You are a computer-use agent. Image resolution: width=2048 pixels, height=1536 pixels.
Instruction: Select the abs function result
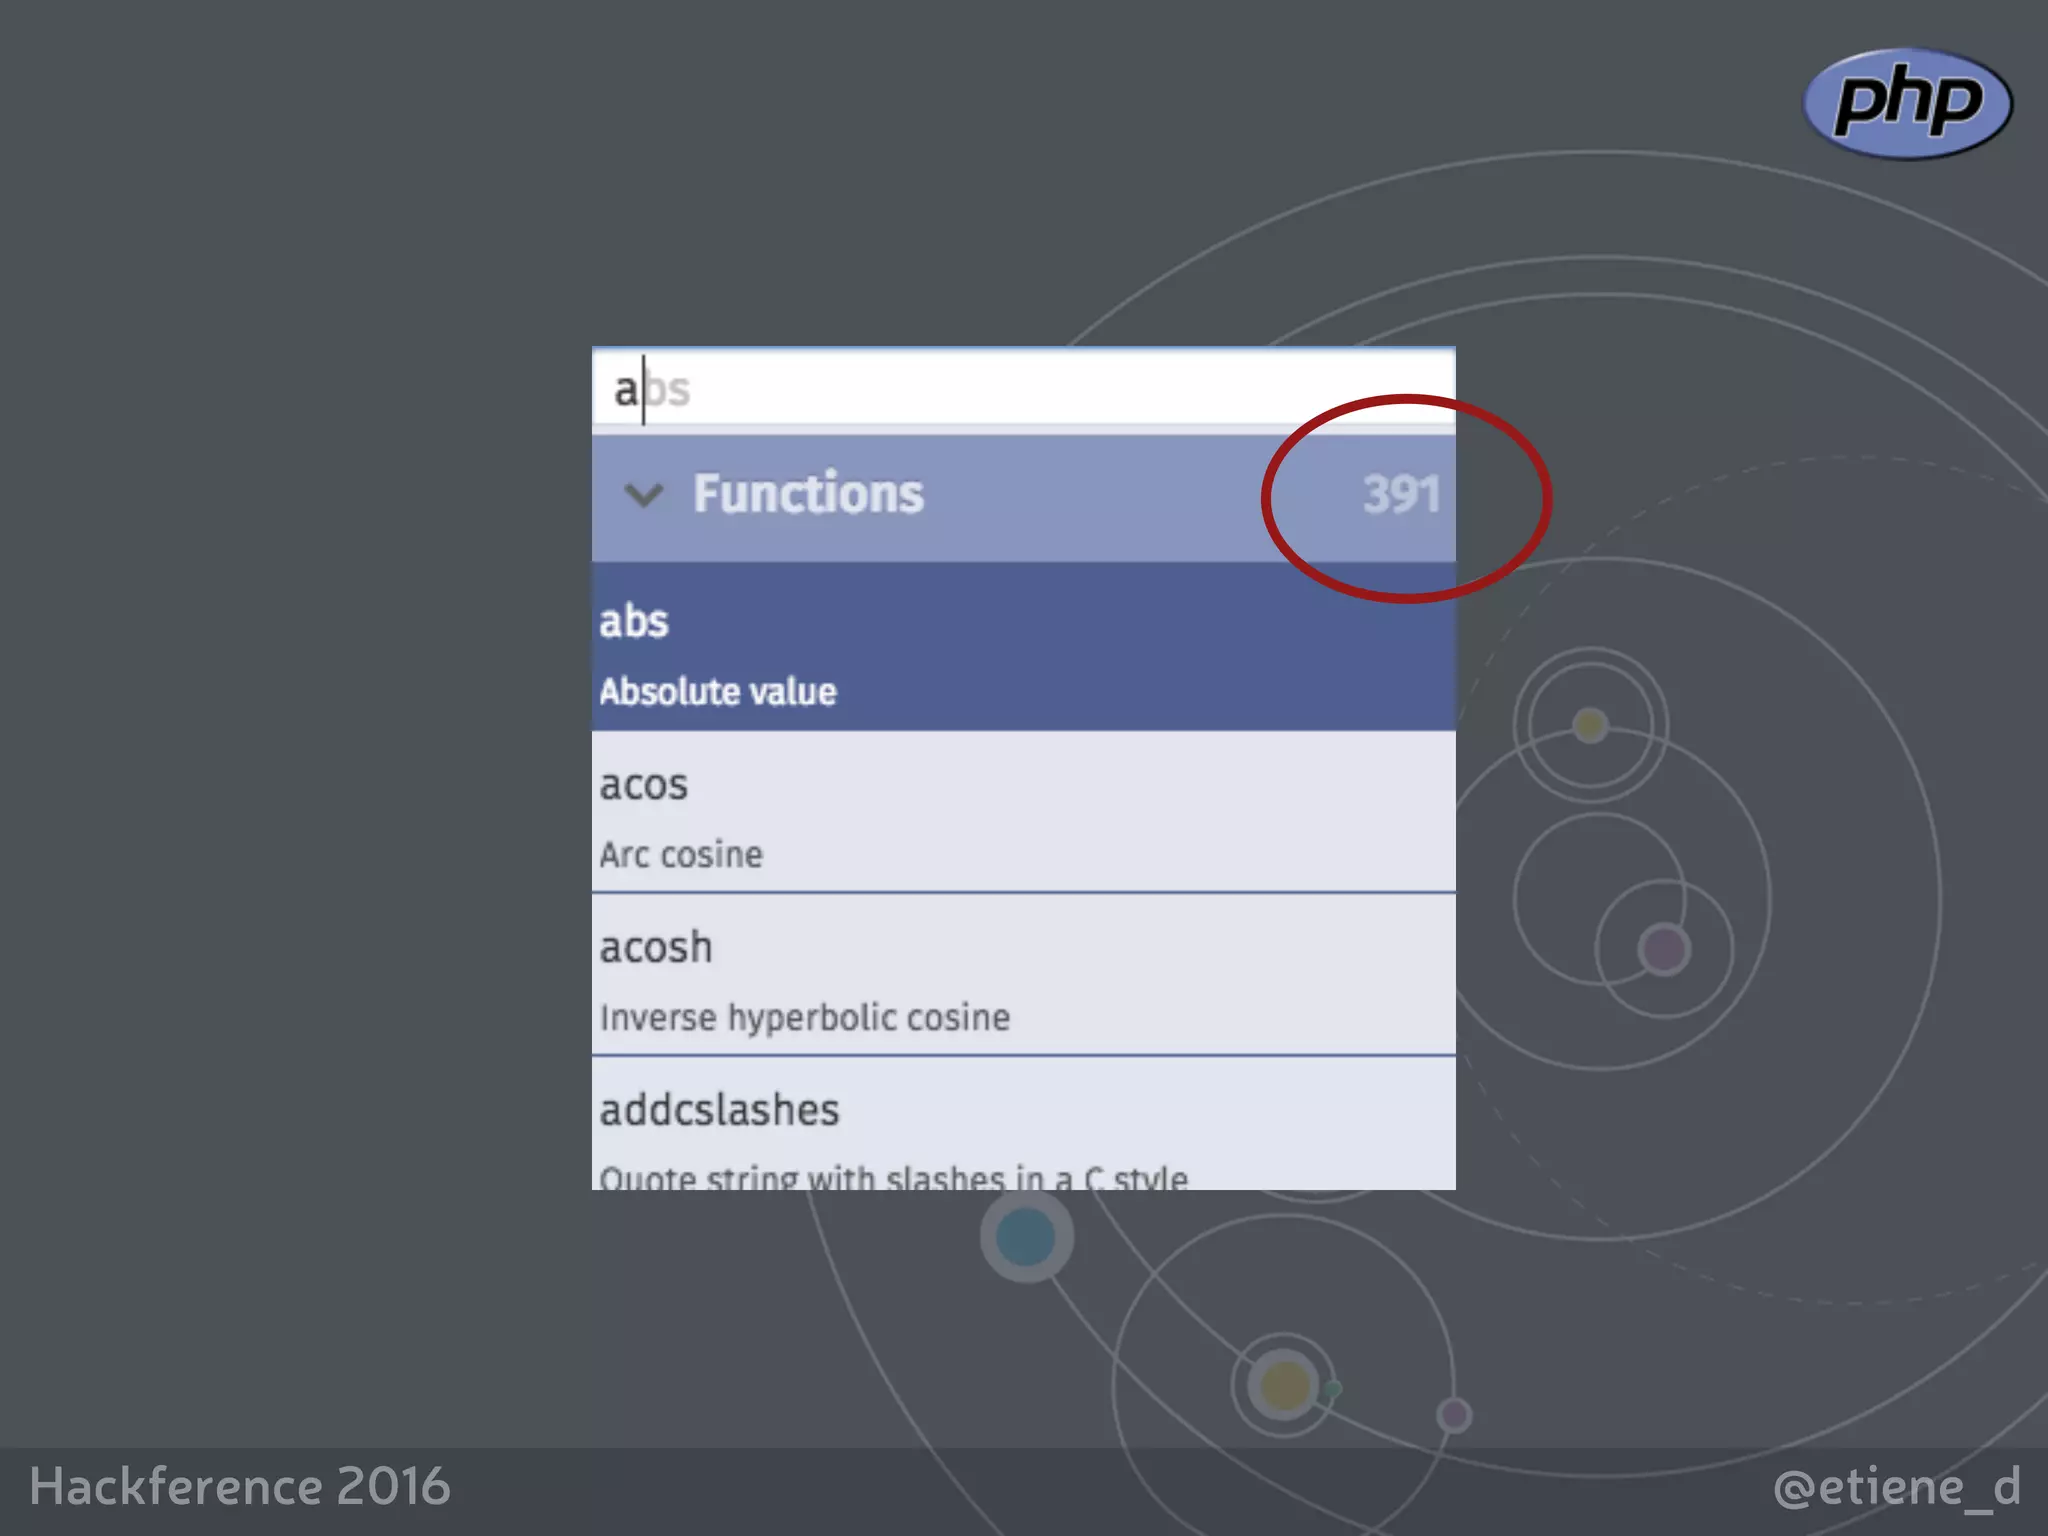pos(634,621)
